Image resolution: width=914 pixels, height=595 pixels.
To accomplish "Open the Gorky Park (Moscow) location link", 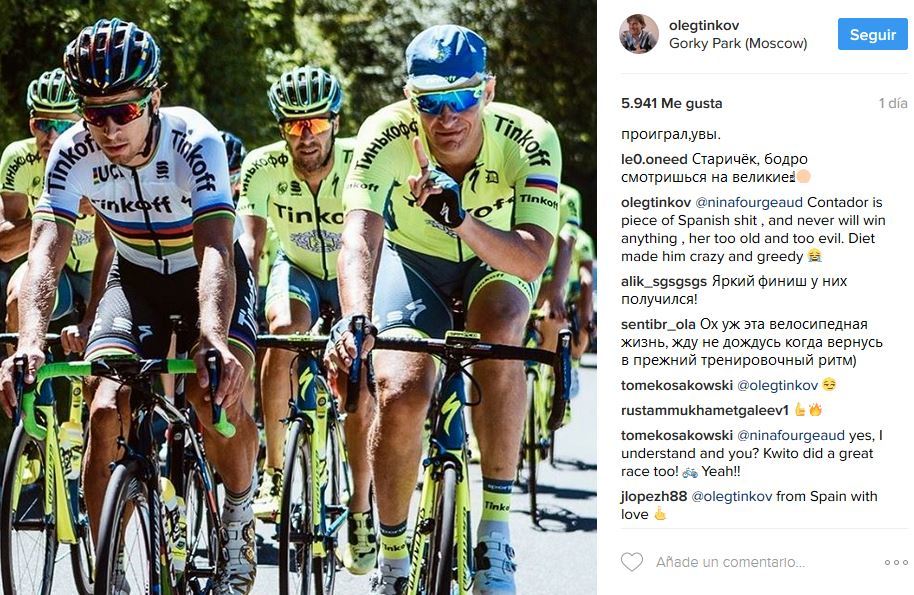I will pos(738,44).
